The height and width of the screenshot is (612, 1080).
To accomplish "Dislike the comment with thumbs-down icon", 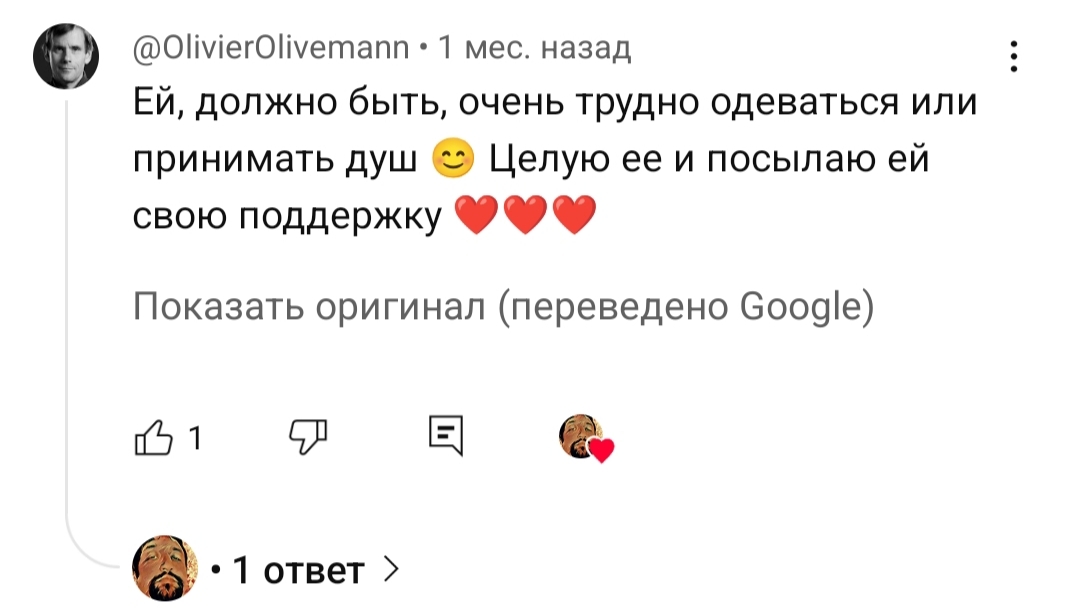I will coord(304,436).
